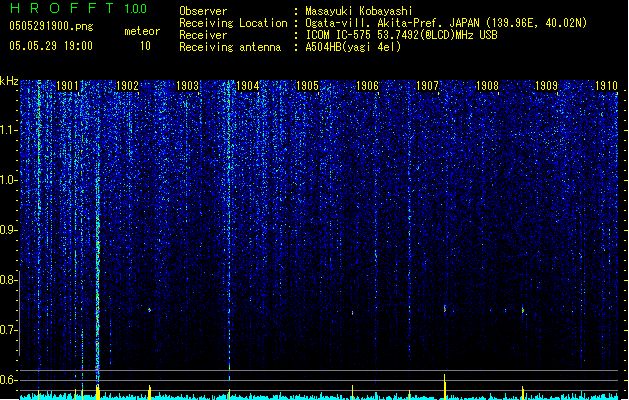The width and height of the screenshot is (629, 400).
Task: Click the 0.7 frequency axis label
Action: tap(8, 330)
